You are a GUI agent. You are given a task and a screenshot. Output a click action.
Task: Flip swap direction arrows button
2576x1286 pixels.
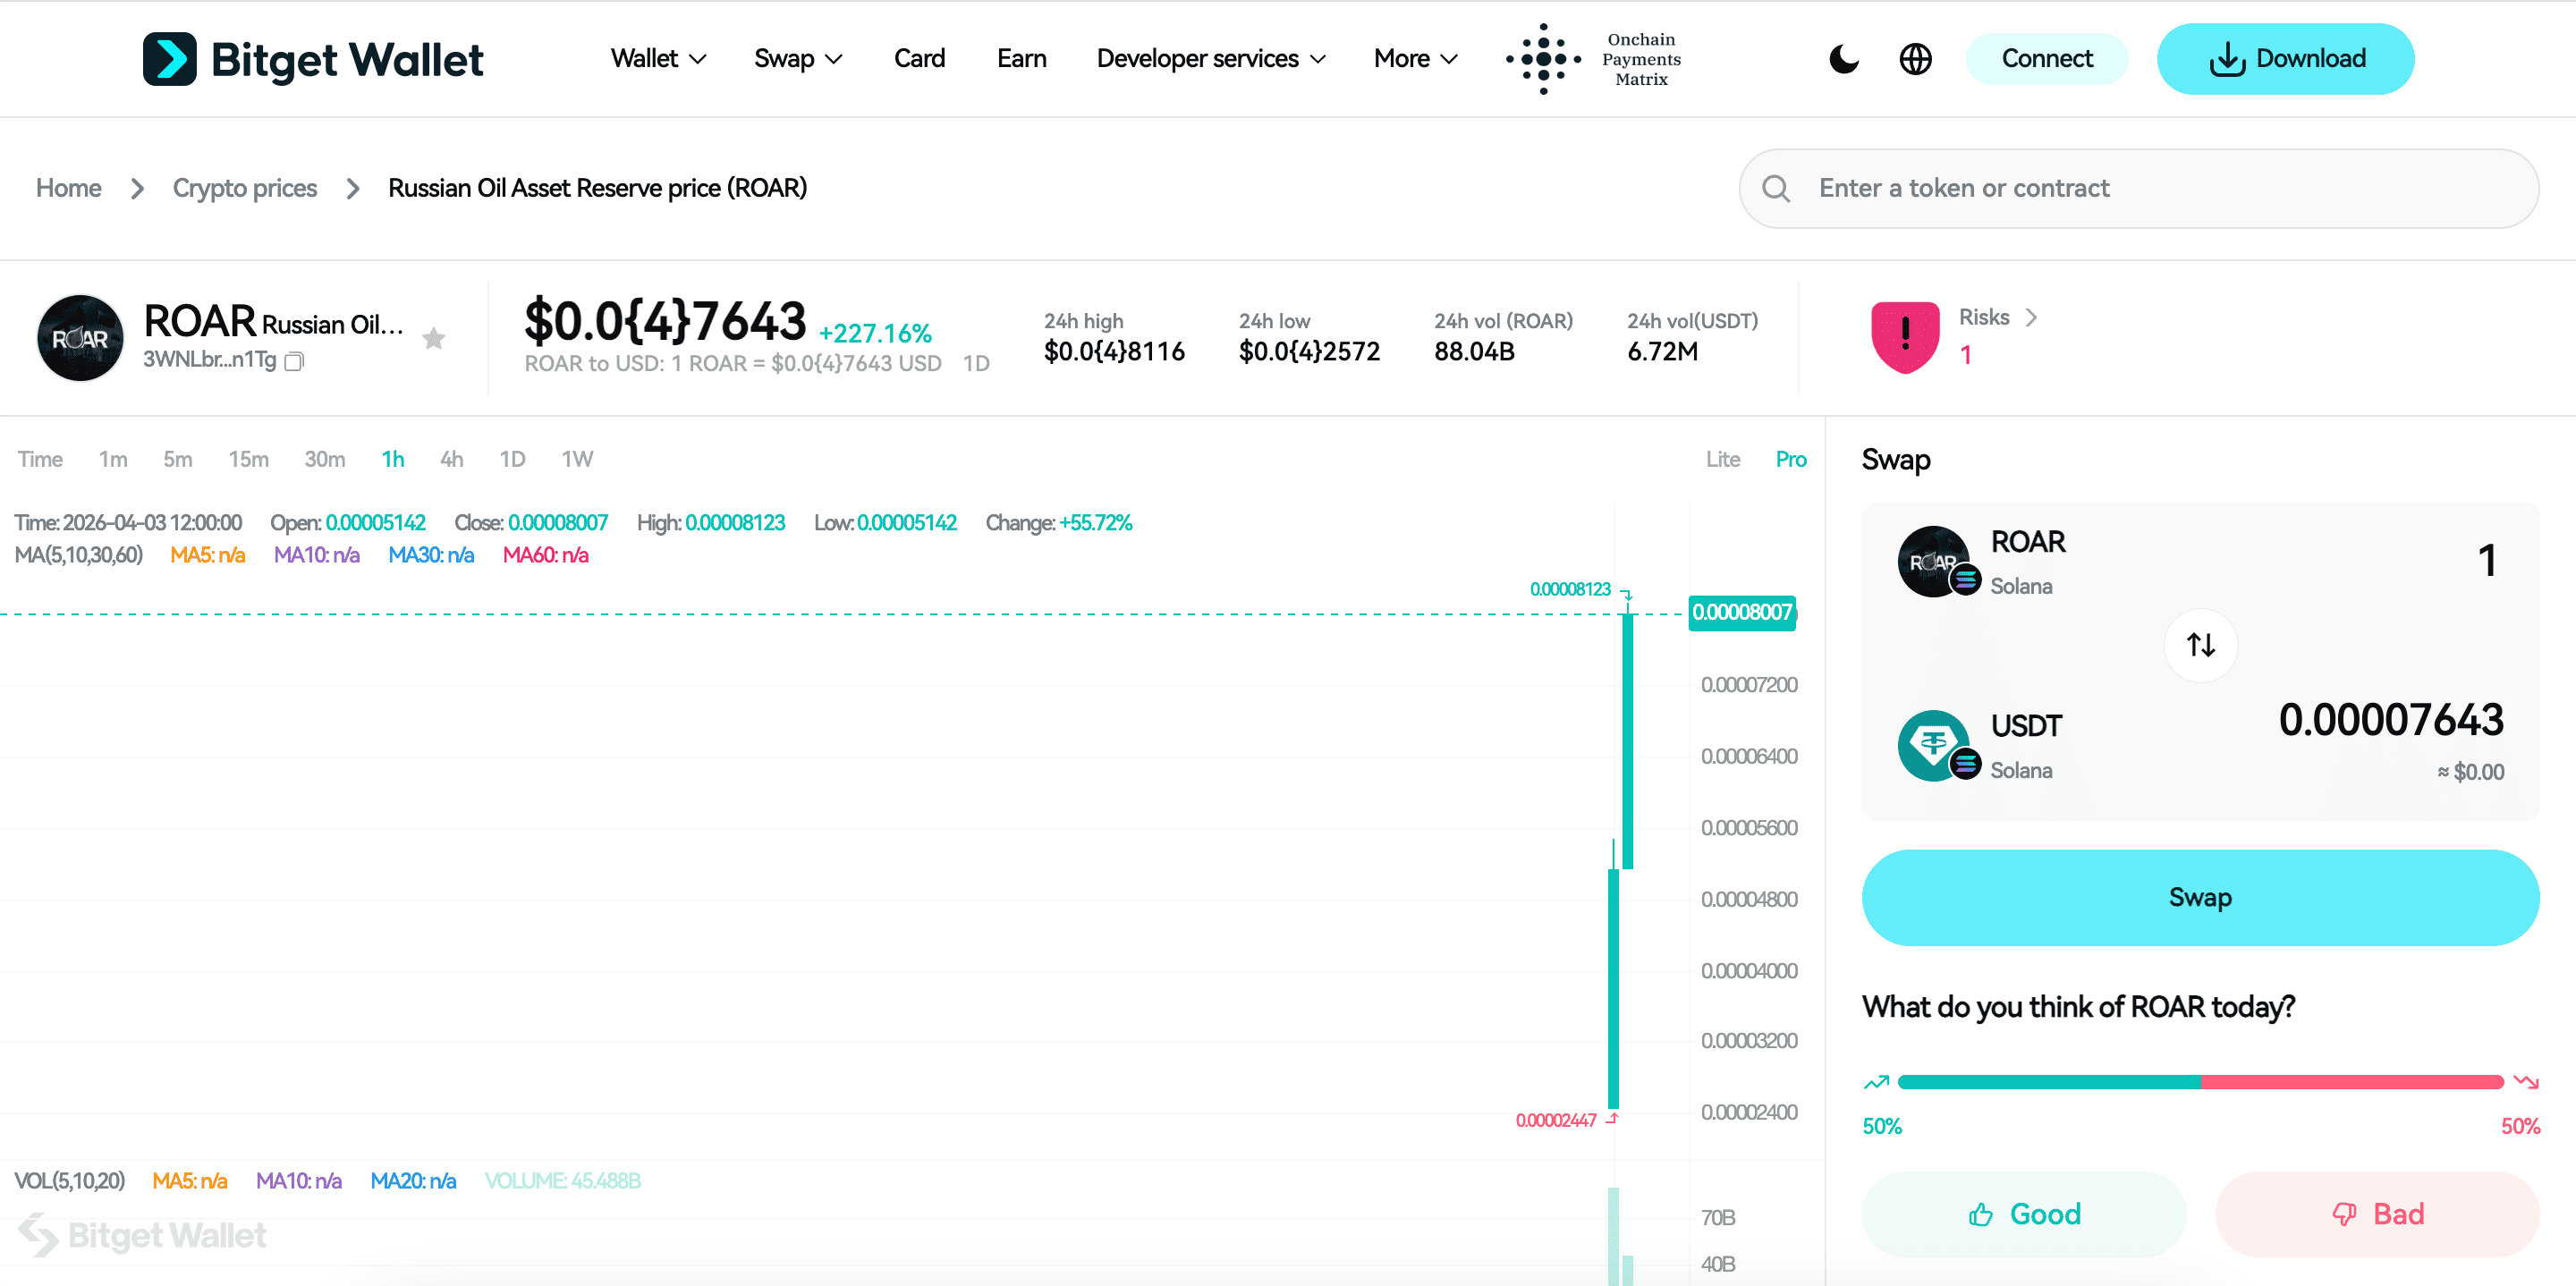(2200, 645)
